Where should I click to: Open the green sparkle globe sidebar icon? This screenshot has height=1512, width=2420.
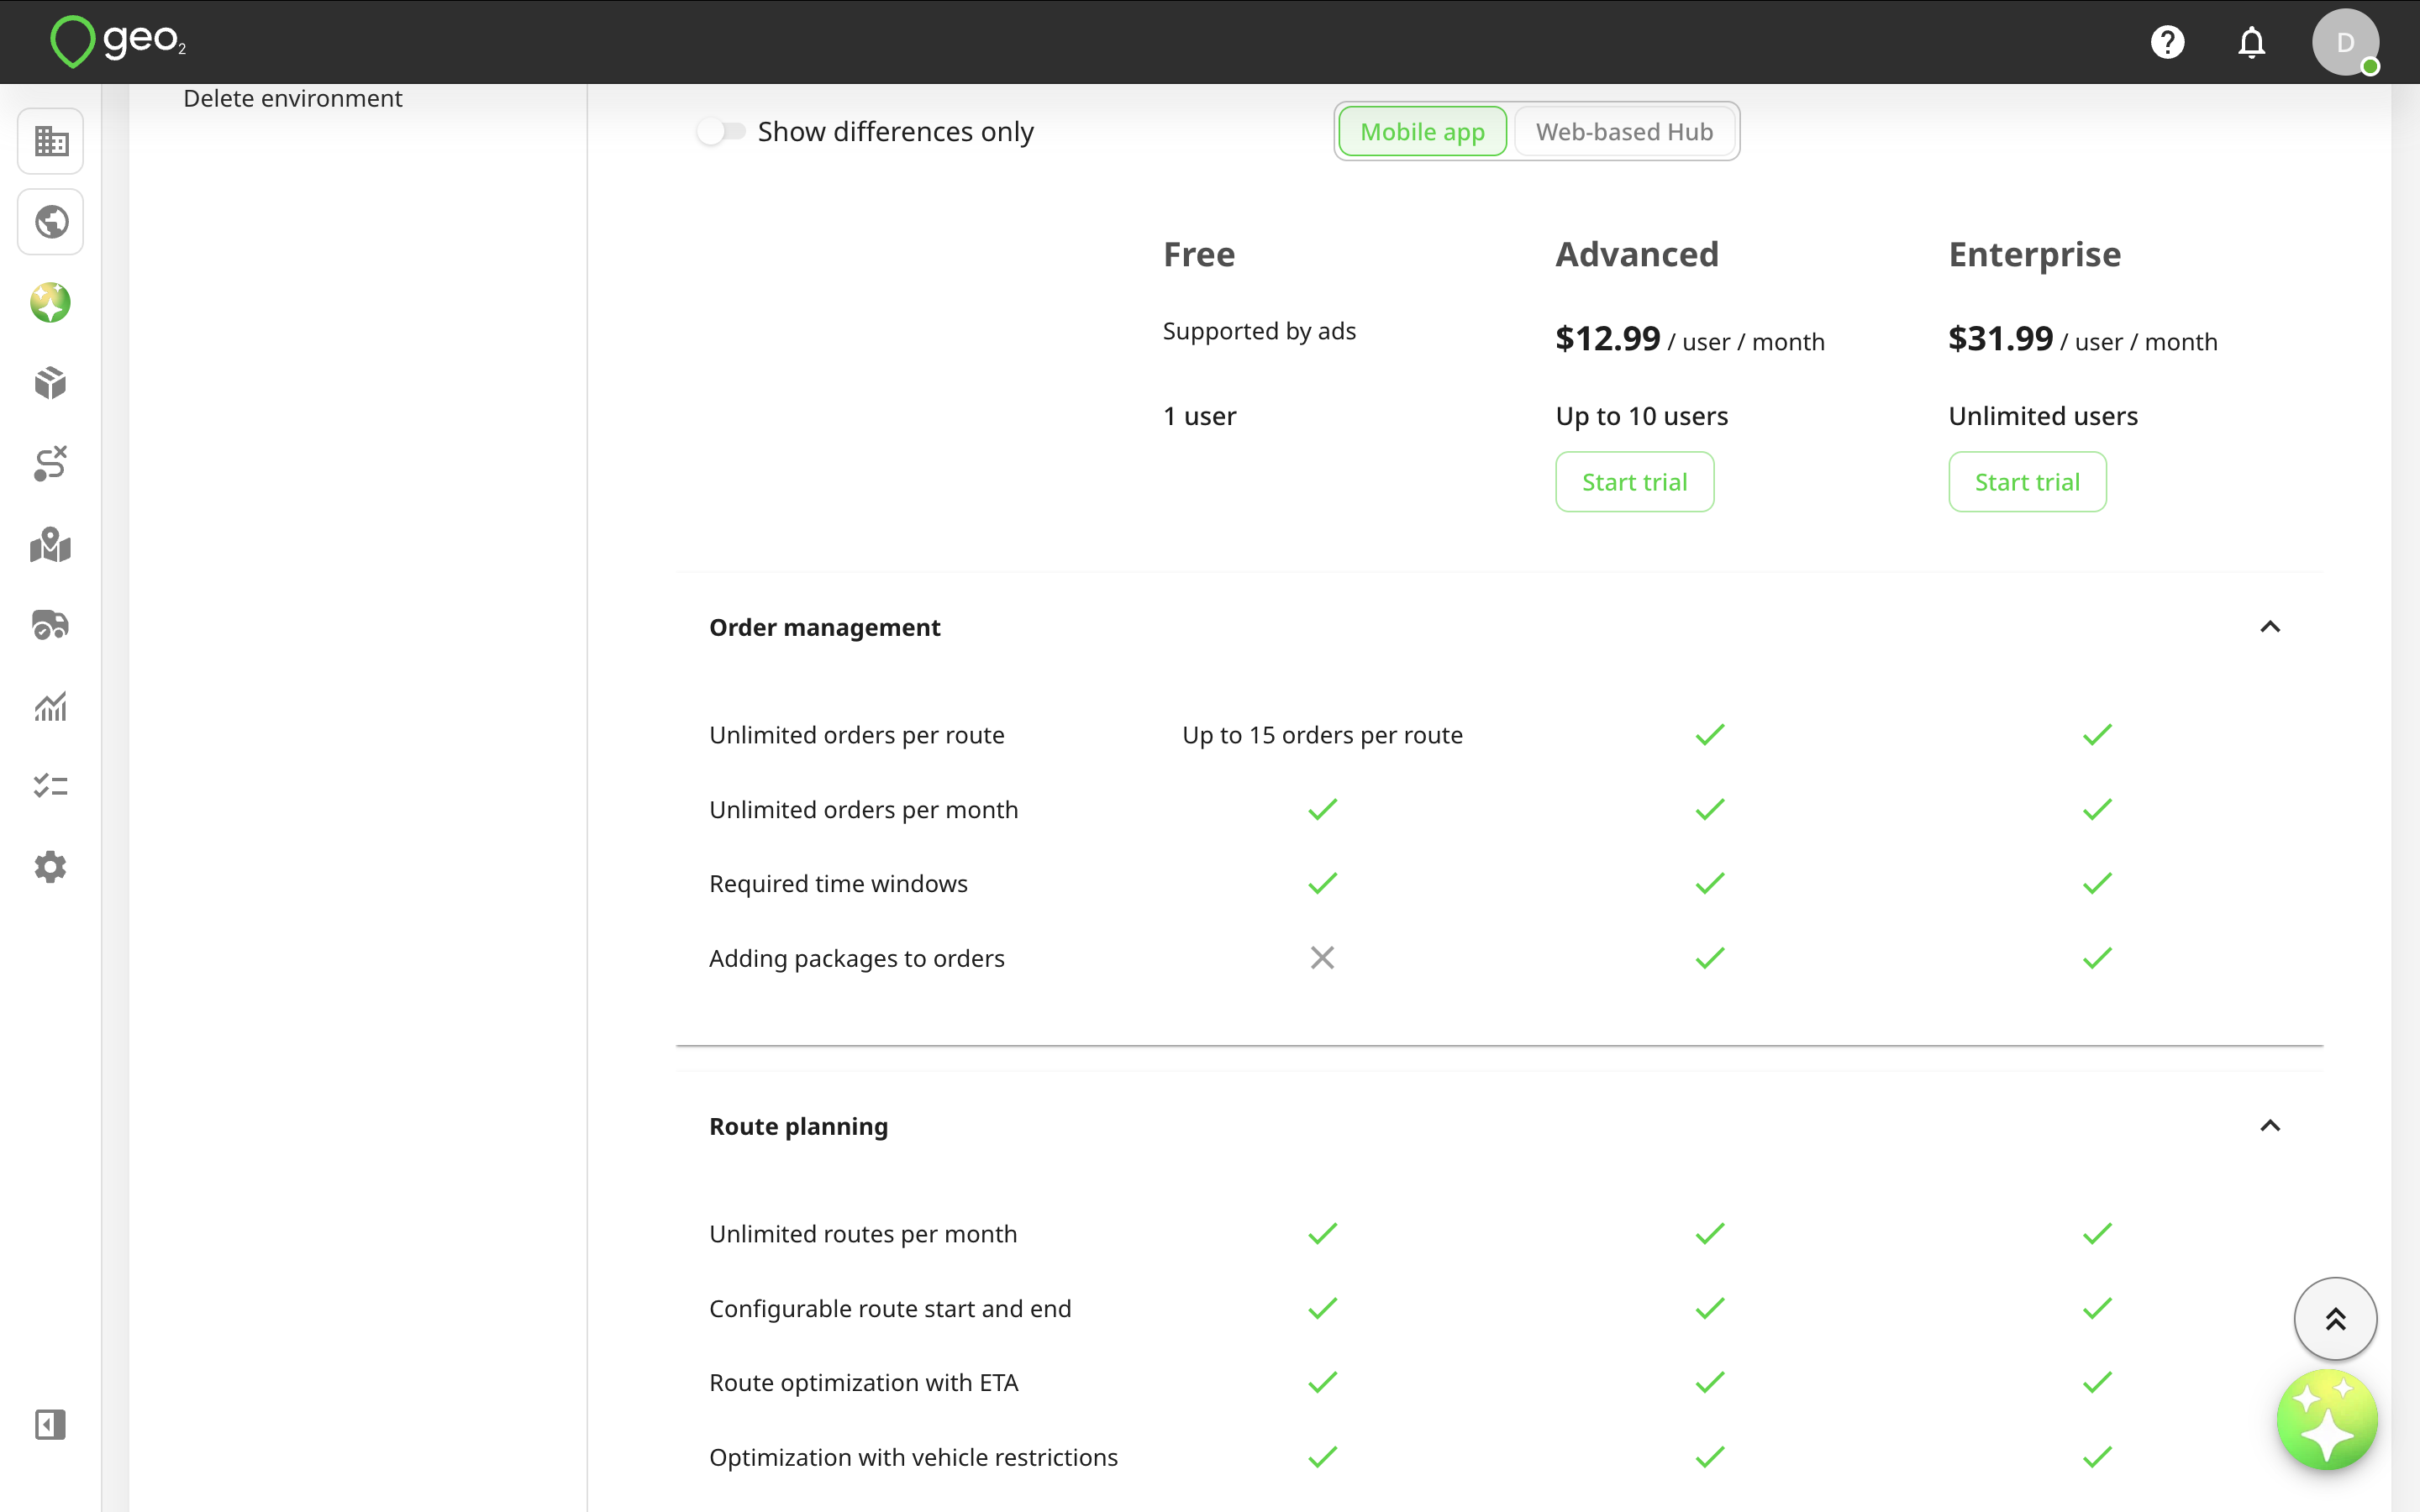tap(51, 303)
